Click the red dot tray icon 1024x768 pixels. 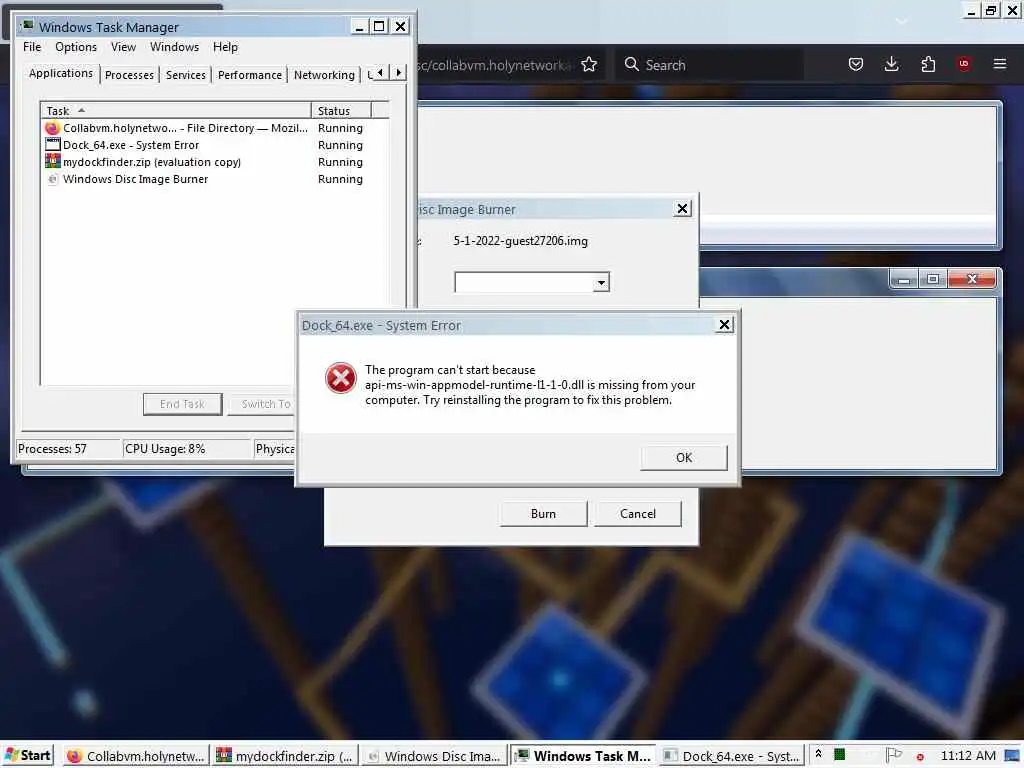pyautogui.click(x=920, y=758)
